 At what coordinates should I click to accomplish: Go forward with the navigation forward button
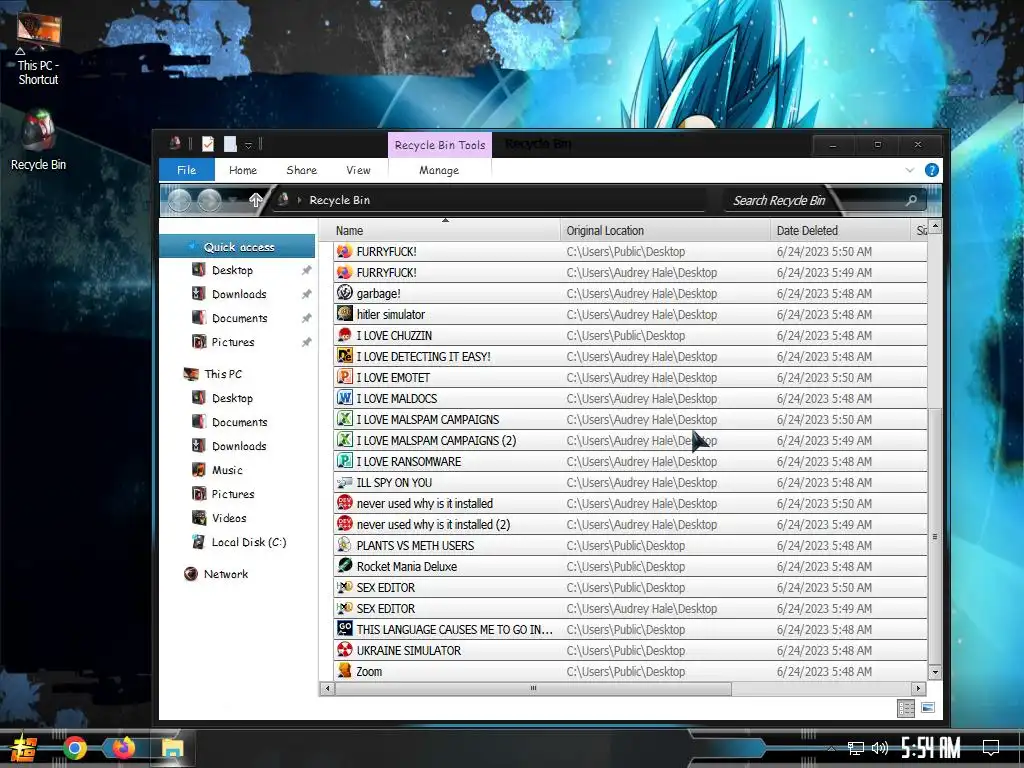[209, 200]
